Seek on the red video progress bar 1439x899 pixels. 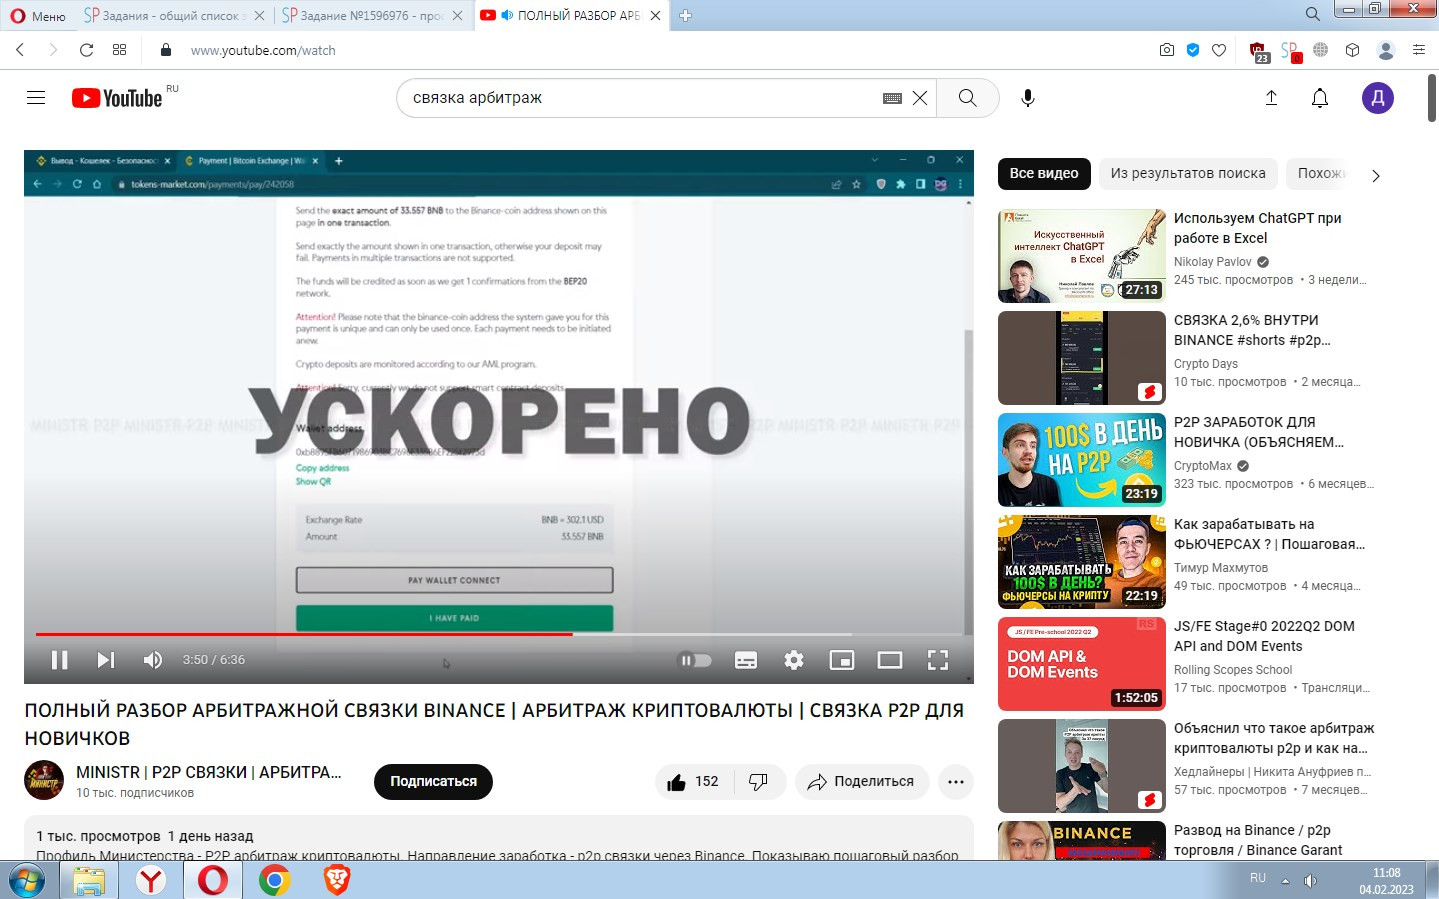(304, 634)
